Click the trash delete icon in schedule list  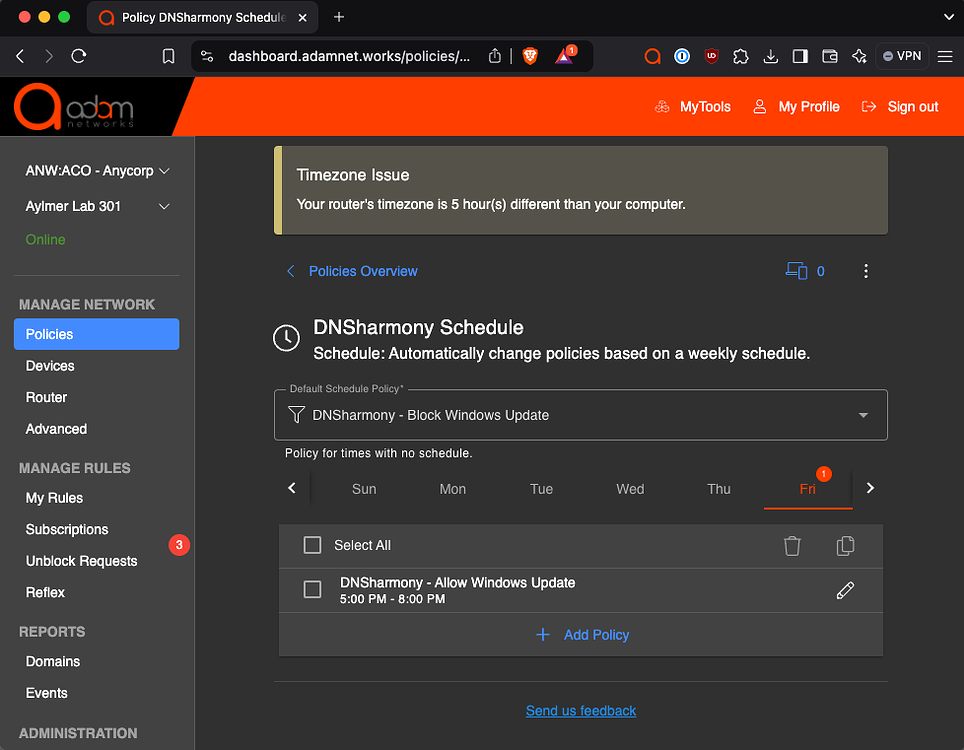click(792, 546)
